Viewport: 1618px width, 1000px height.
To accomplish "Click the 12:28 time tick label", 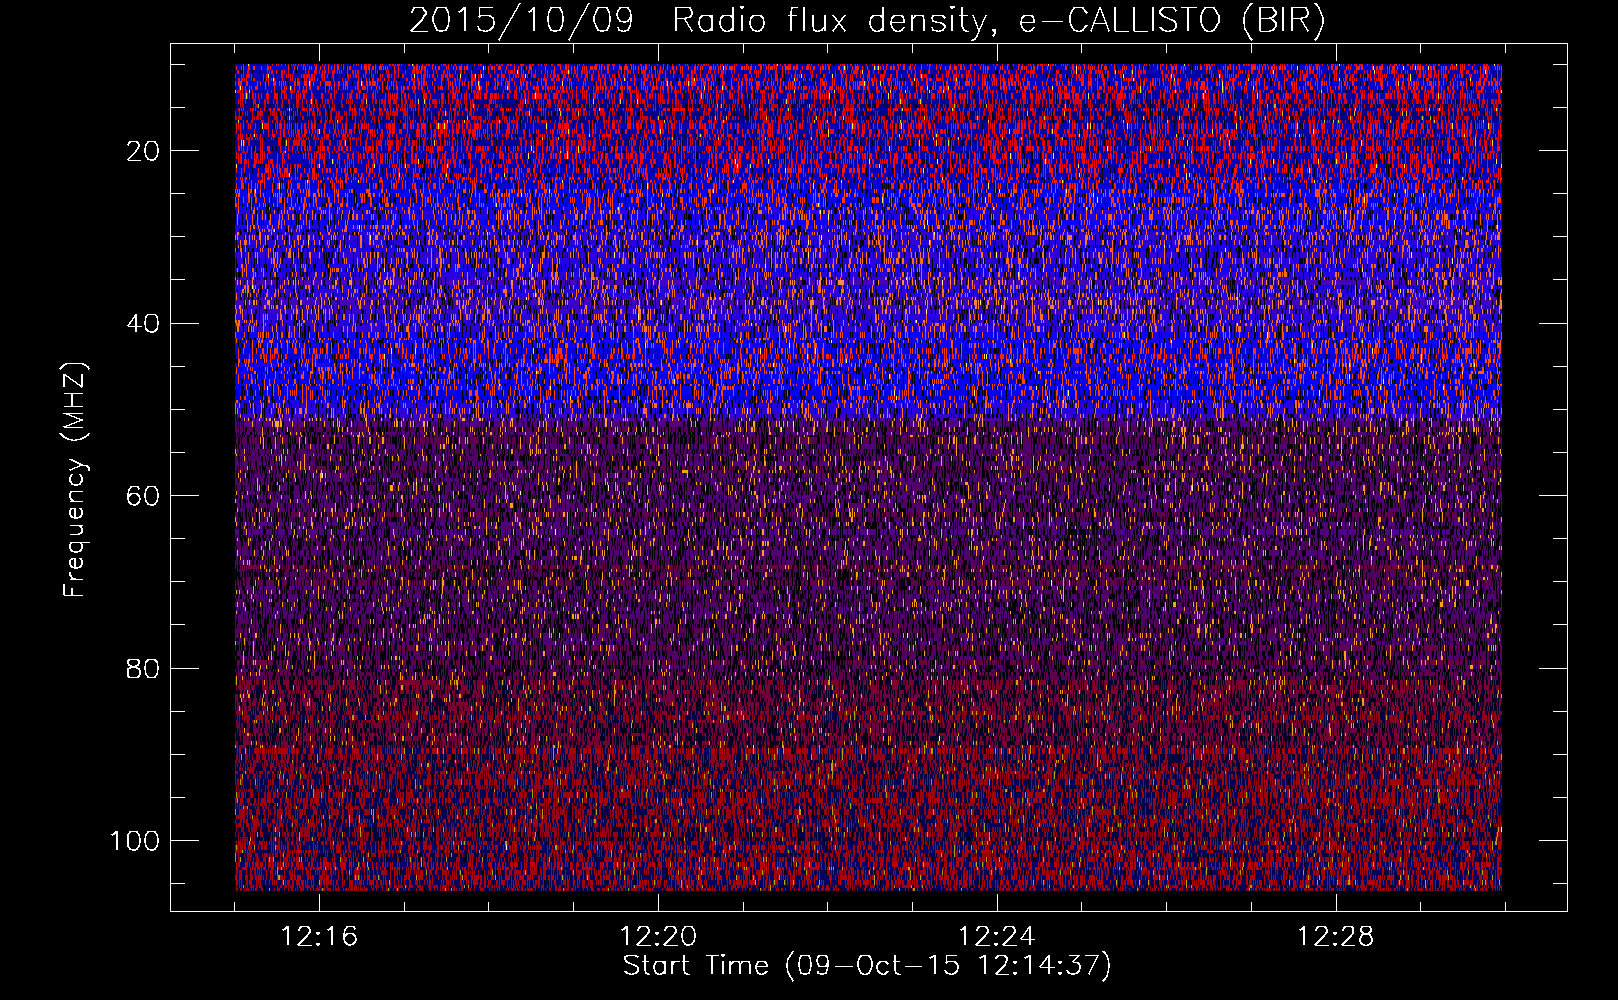I will pyautogui.click(x=1336, y=937).
